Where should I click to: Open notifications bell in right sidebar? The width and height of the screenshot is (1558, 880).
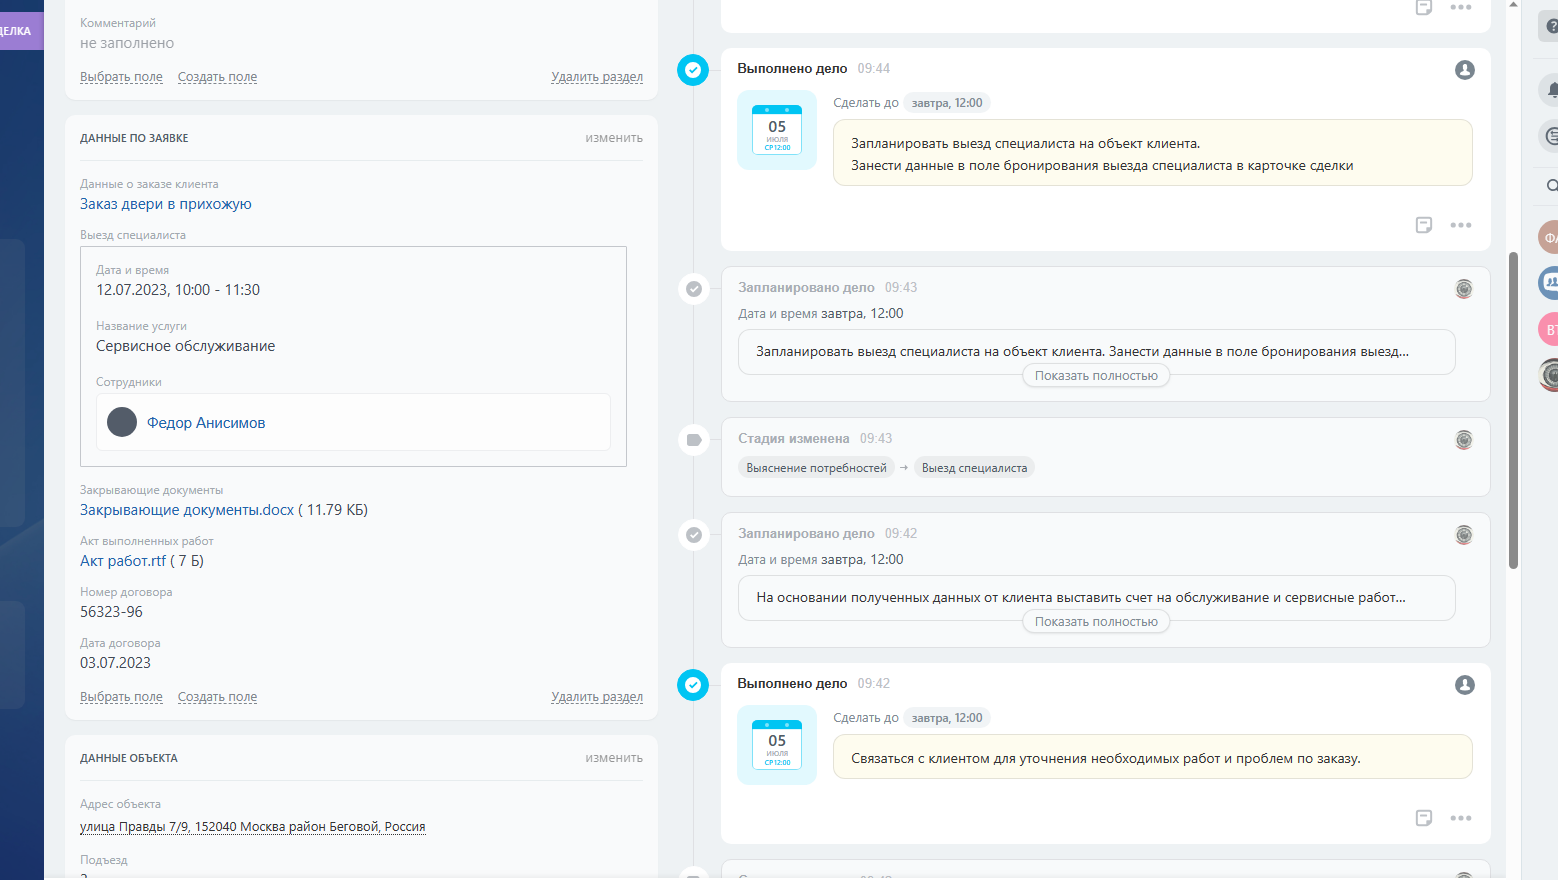click(1551, 90)
